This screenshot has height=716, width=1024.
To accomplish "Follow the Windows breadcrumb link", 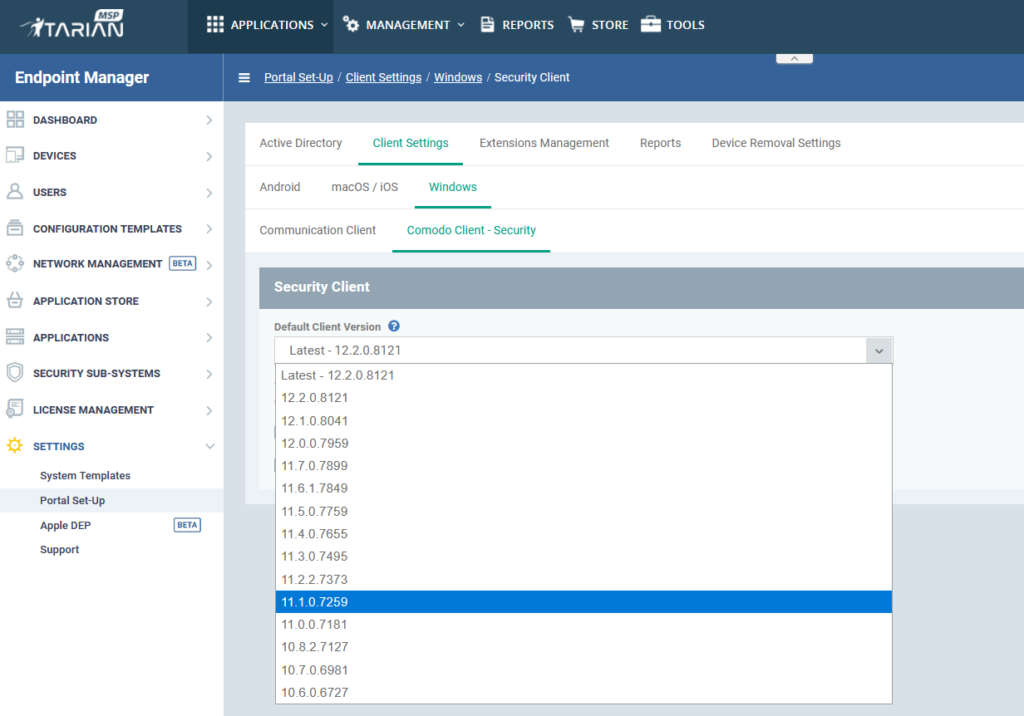I will 458,77.
